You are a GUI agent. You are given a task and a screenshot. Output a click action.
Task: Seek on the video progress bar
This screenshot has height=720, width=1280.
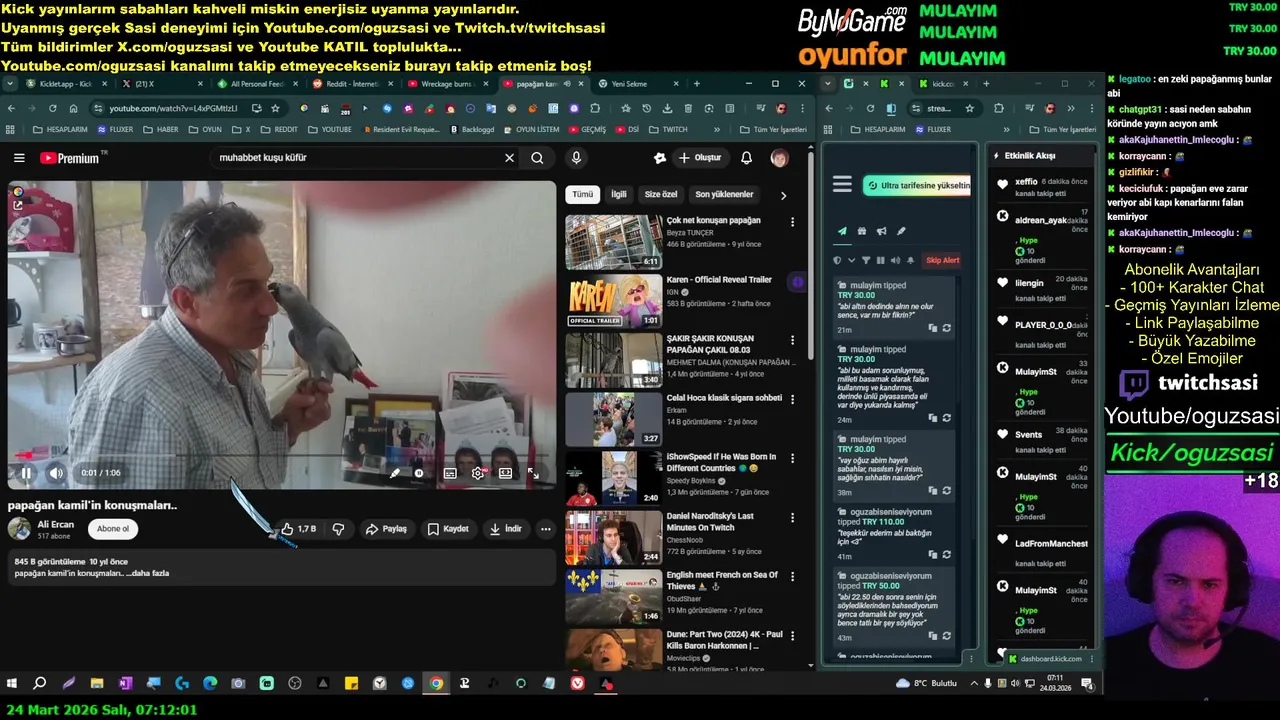point(282,456)
